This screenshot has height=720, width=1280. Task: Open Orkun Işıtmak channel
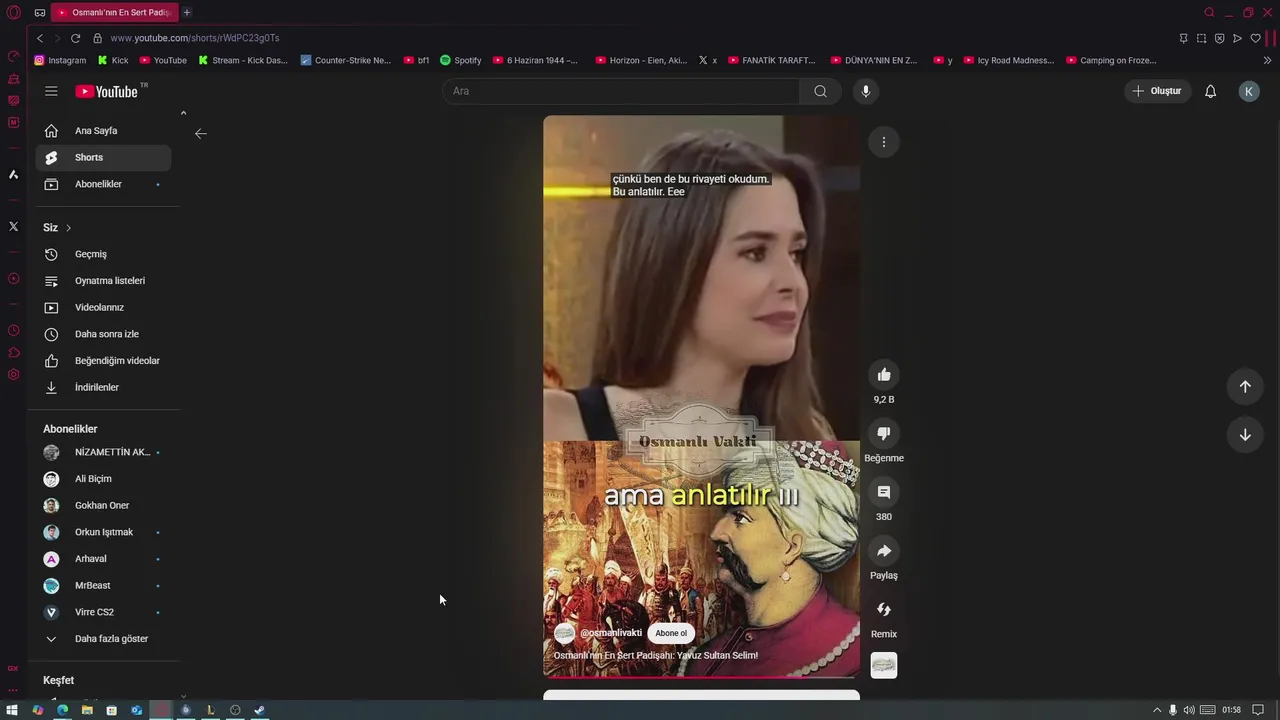pyautogui.click(x=103, y=532)
